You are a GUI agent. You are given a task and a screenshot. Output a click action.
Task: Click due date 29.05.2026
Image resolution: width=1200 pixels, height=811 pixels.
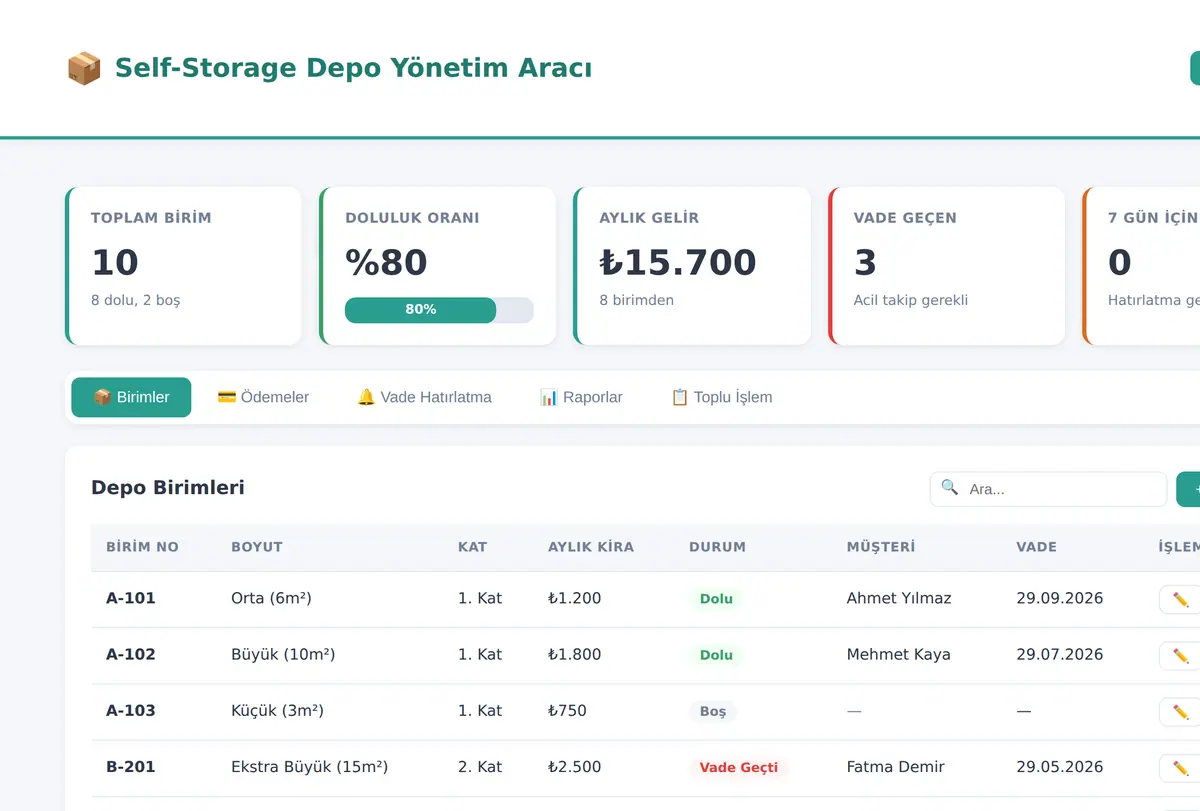tap(1060, 766)
